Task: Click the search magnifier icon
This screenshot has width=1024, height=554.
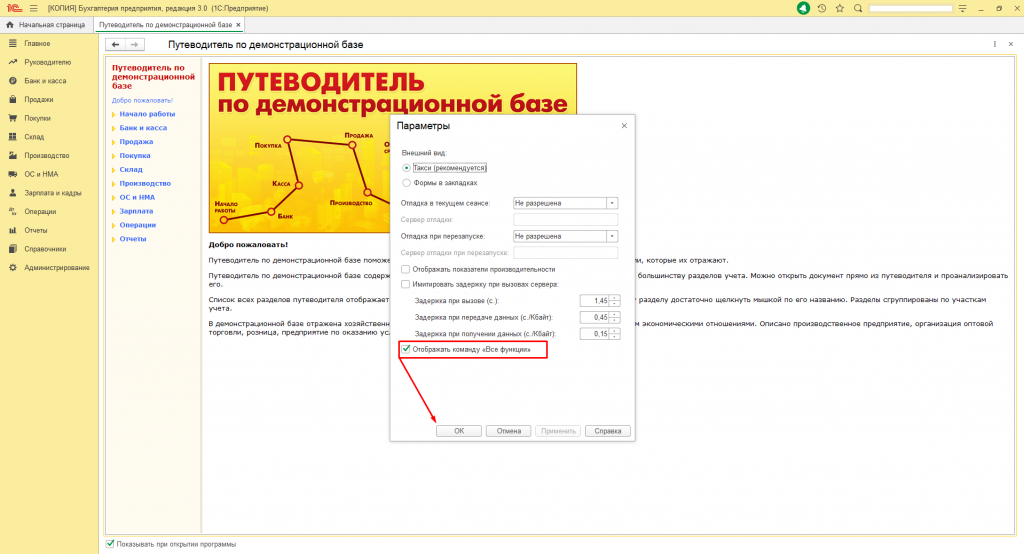Action: pyautogui.click(x=858, y=8)
